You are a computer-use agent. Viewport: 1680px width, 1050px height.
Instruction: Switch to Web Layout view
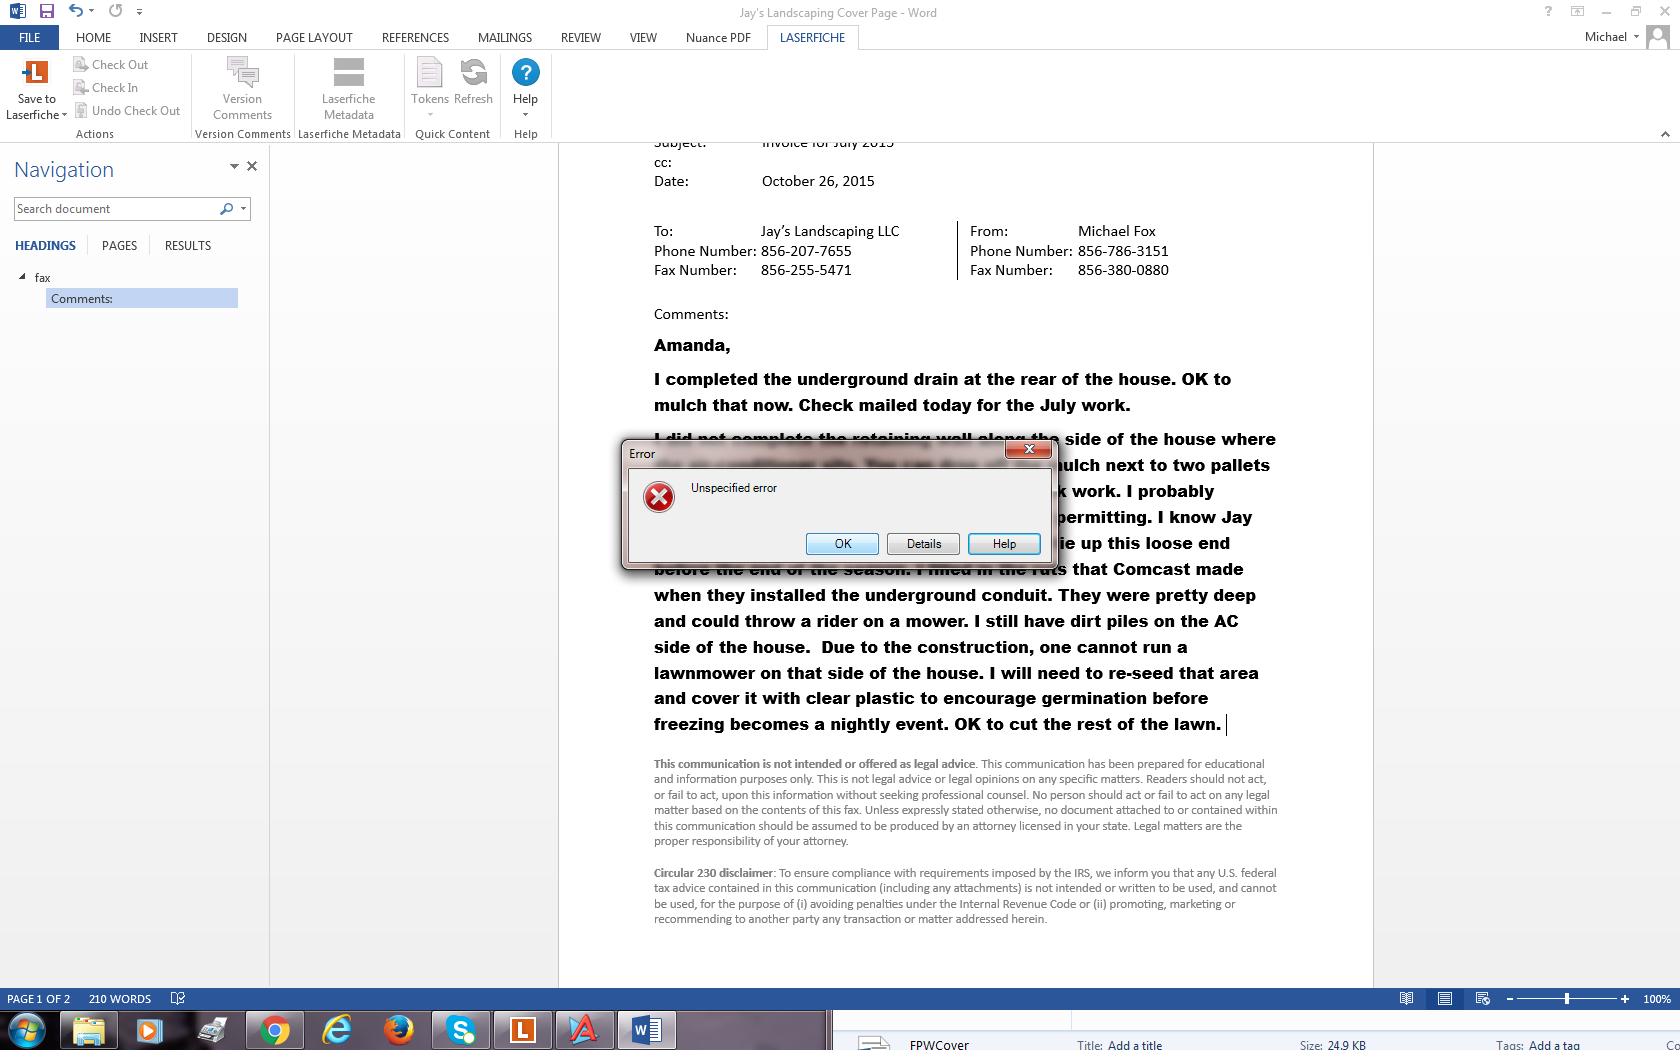tap(1482, 999)
